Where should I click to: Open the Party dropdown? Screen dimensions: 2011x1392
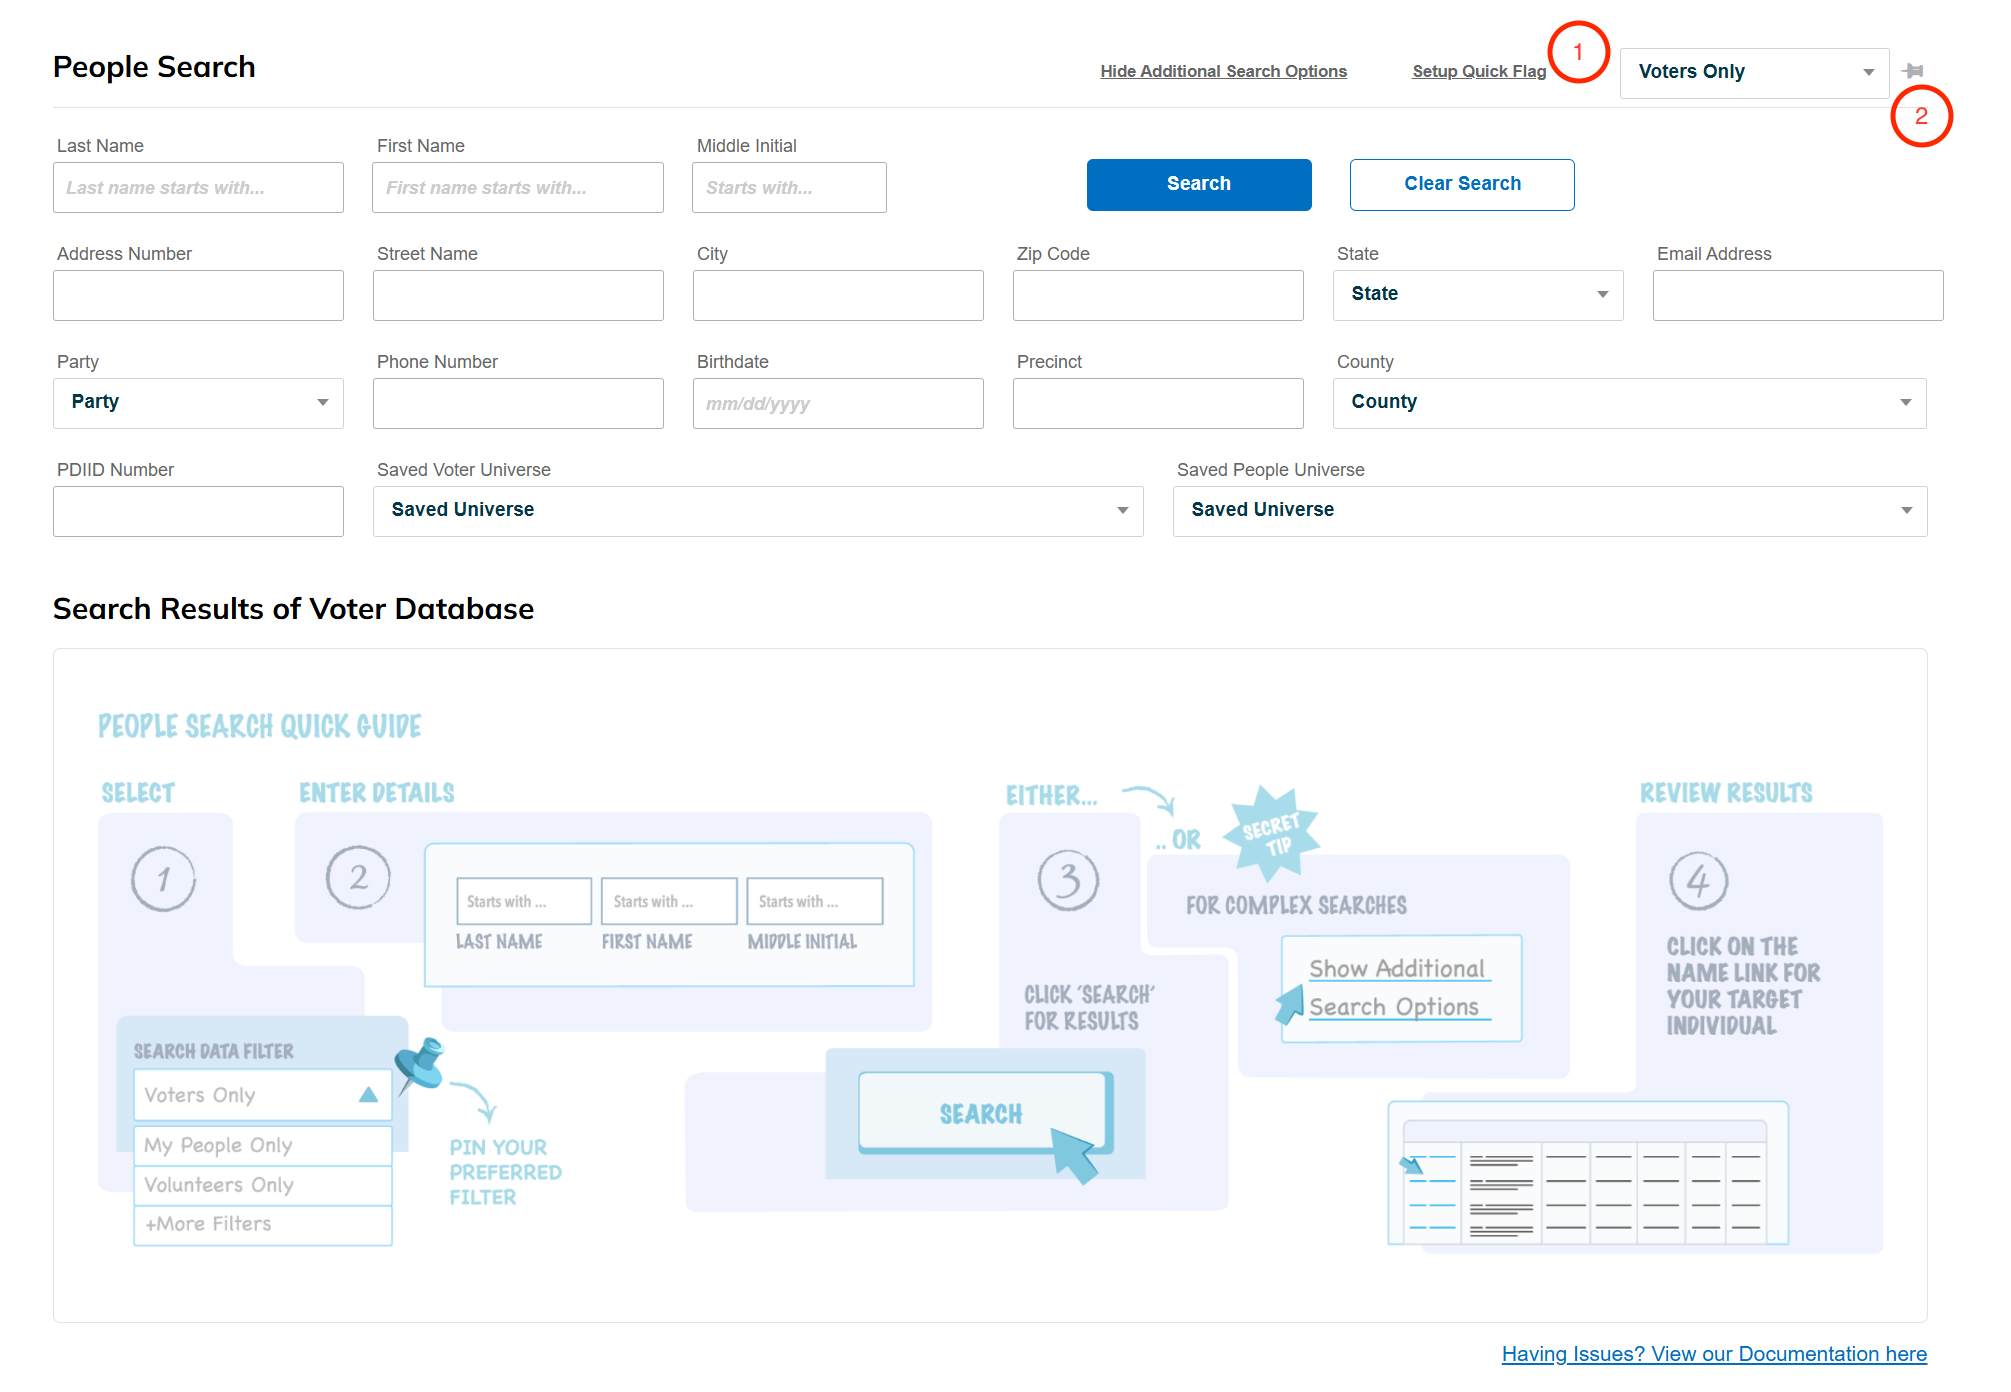coord(198,402)
